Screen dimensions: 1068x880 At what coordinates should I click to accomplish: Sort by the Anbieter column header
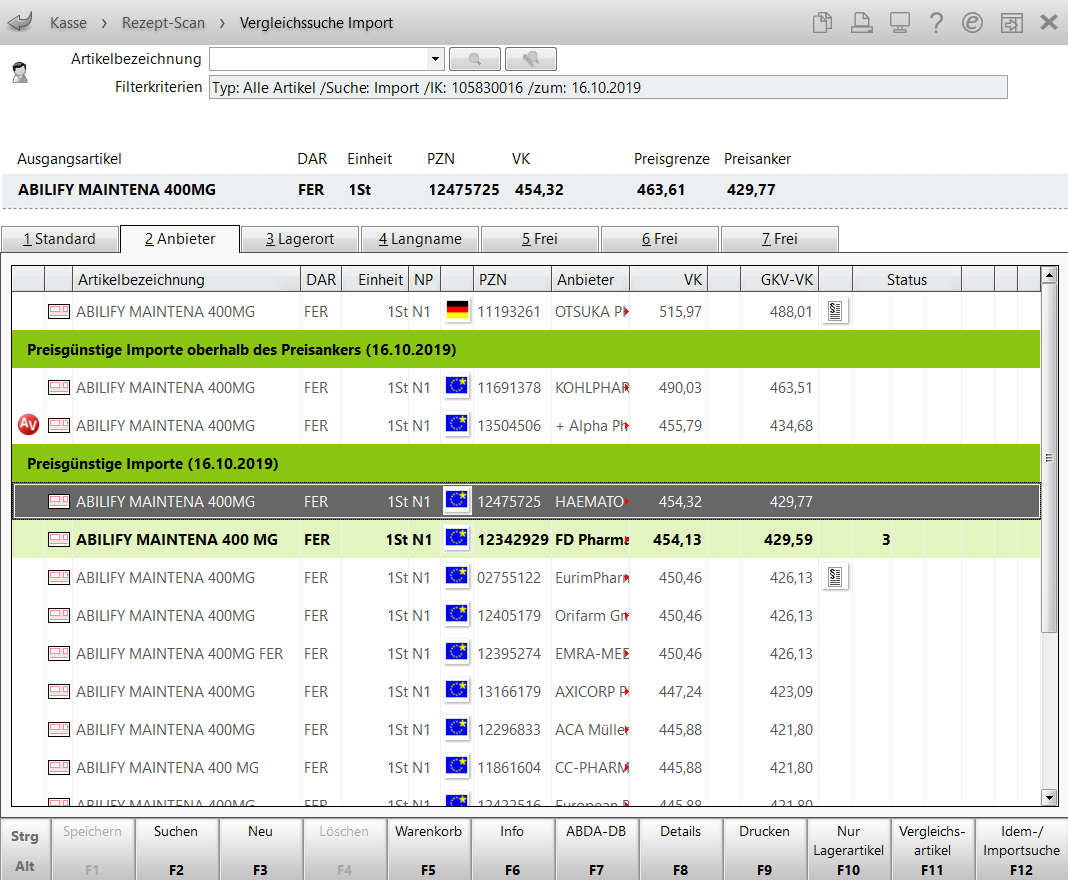590,279
